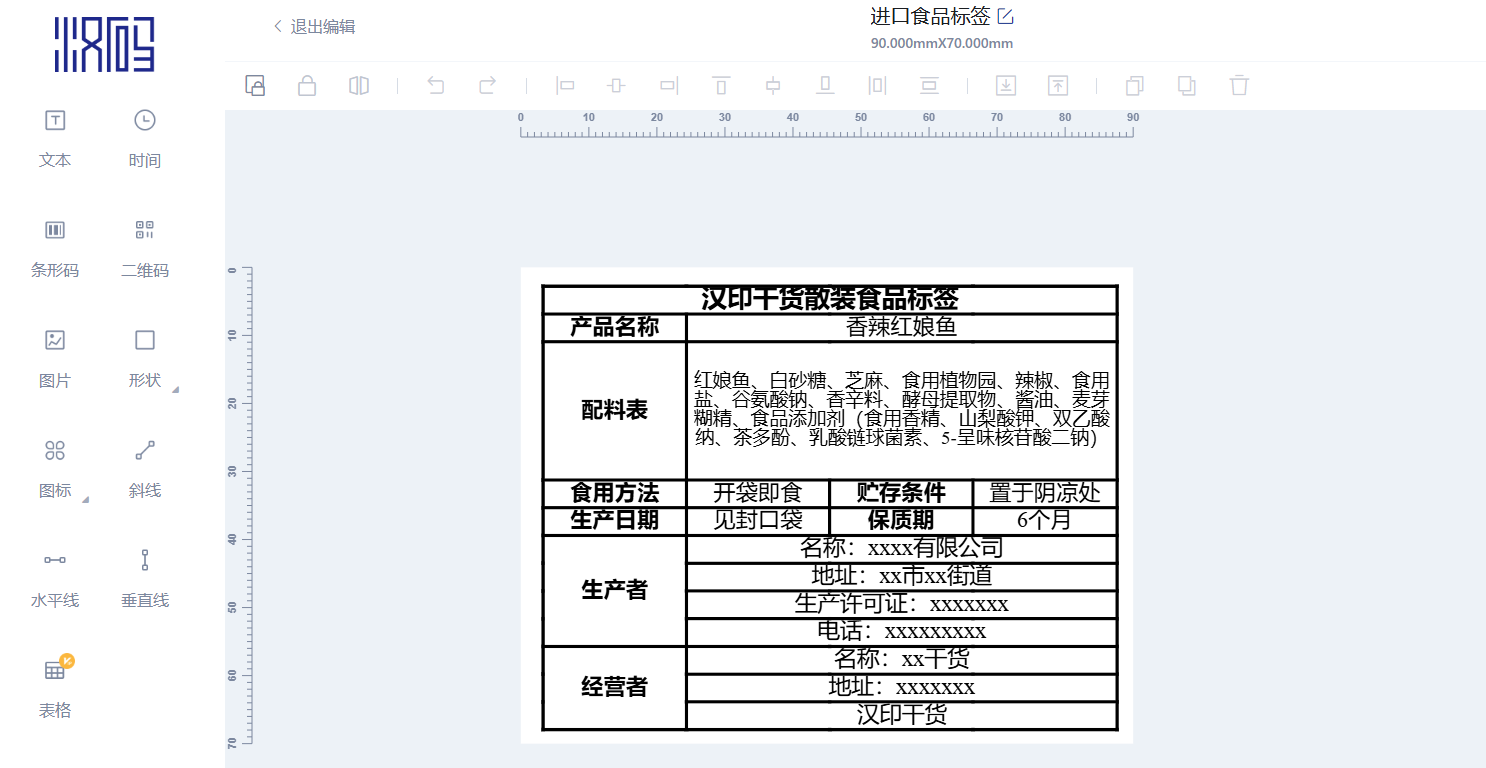Image resolution: width=1486 pixels, height=768 pixels.
Task: Select the 斜线 diagonal line tool
Action: pos(145,468)
